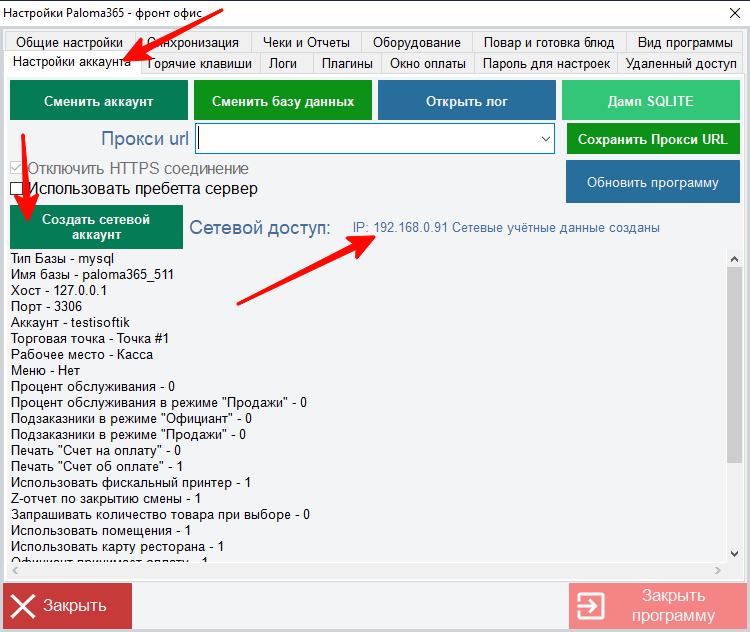Viewport: 750px width, 632px height.
Task: Select the Настройки аккаунта tab
Action: point(72,62)
